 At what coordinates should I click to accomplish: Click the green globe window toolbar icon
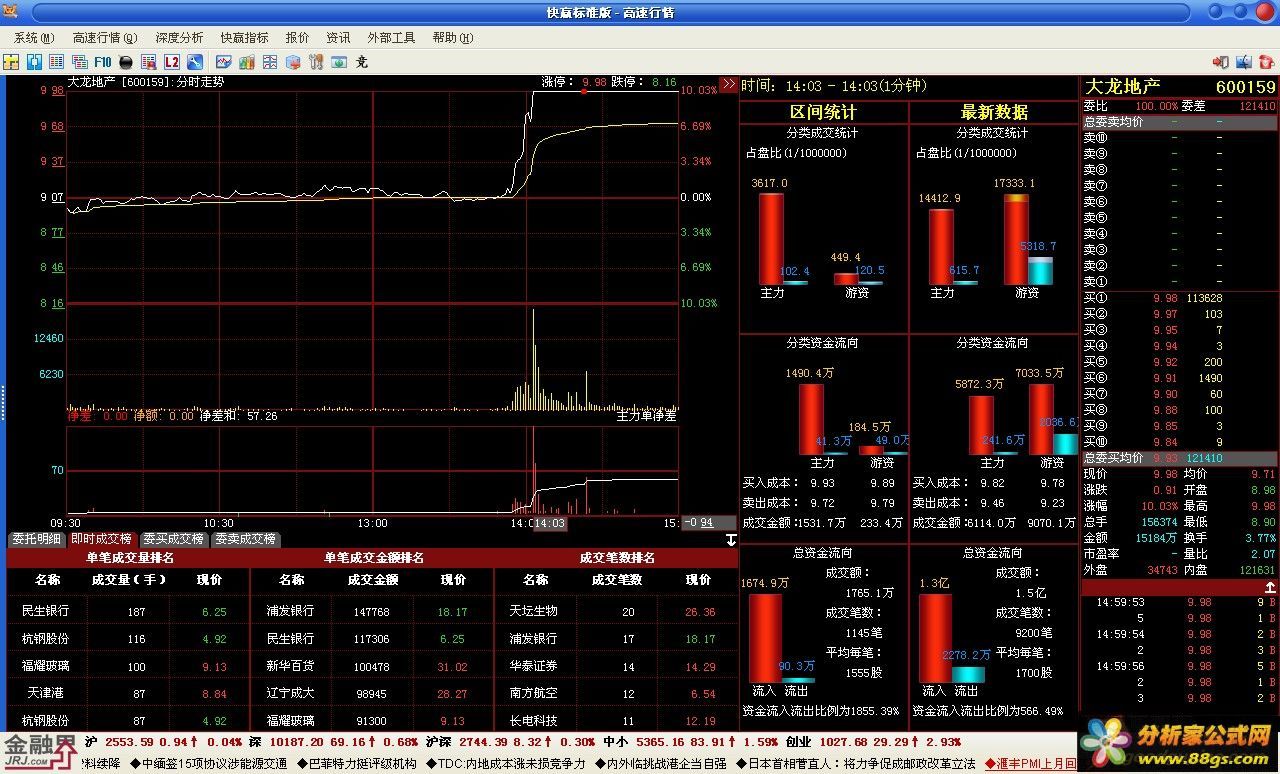(339, 62)
